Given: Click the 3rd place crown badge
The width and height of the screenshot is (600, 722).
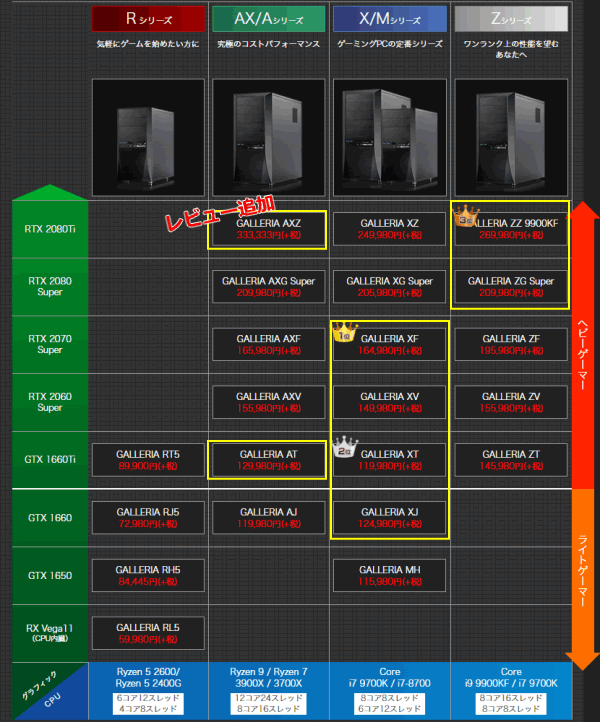Looking at the screenshot, I should tap(466, 216).
